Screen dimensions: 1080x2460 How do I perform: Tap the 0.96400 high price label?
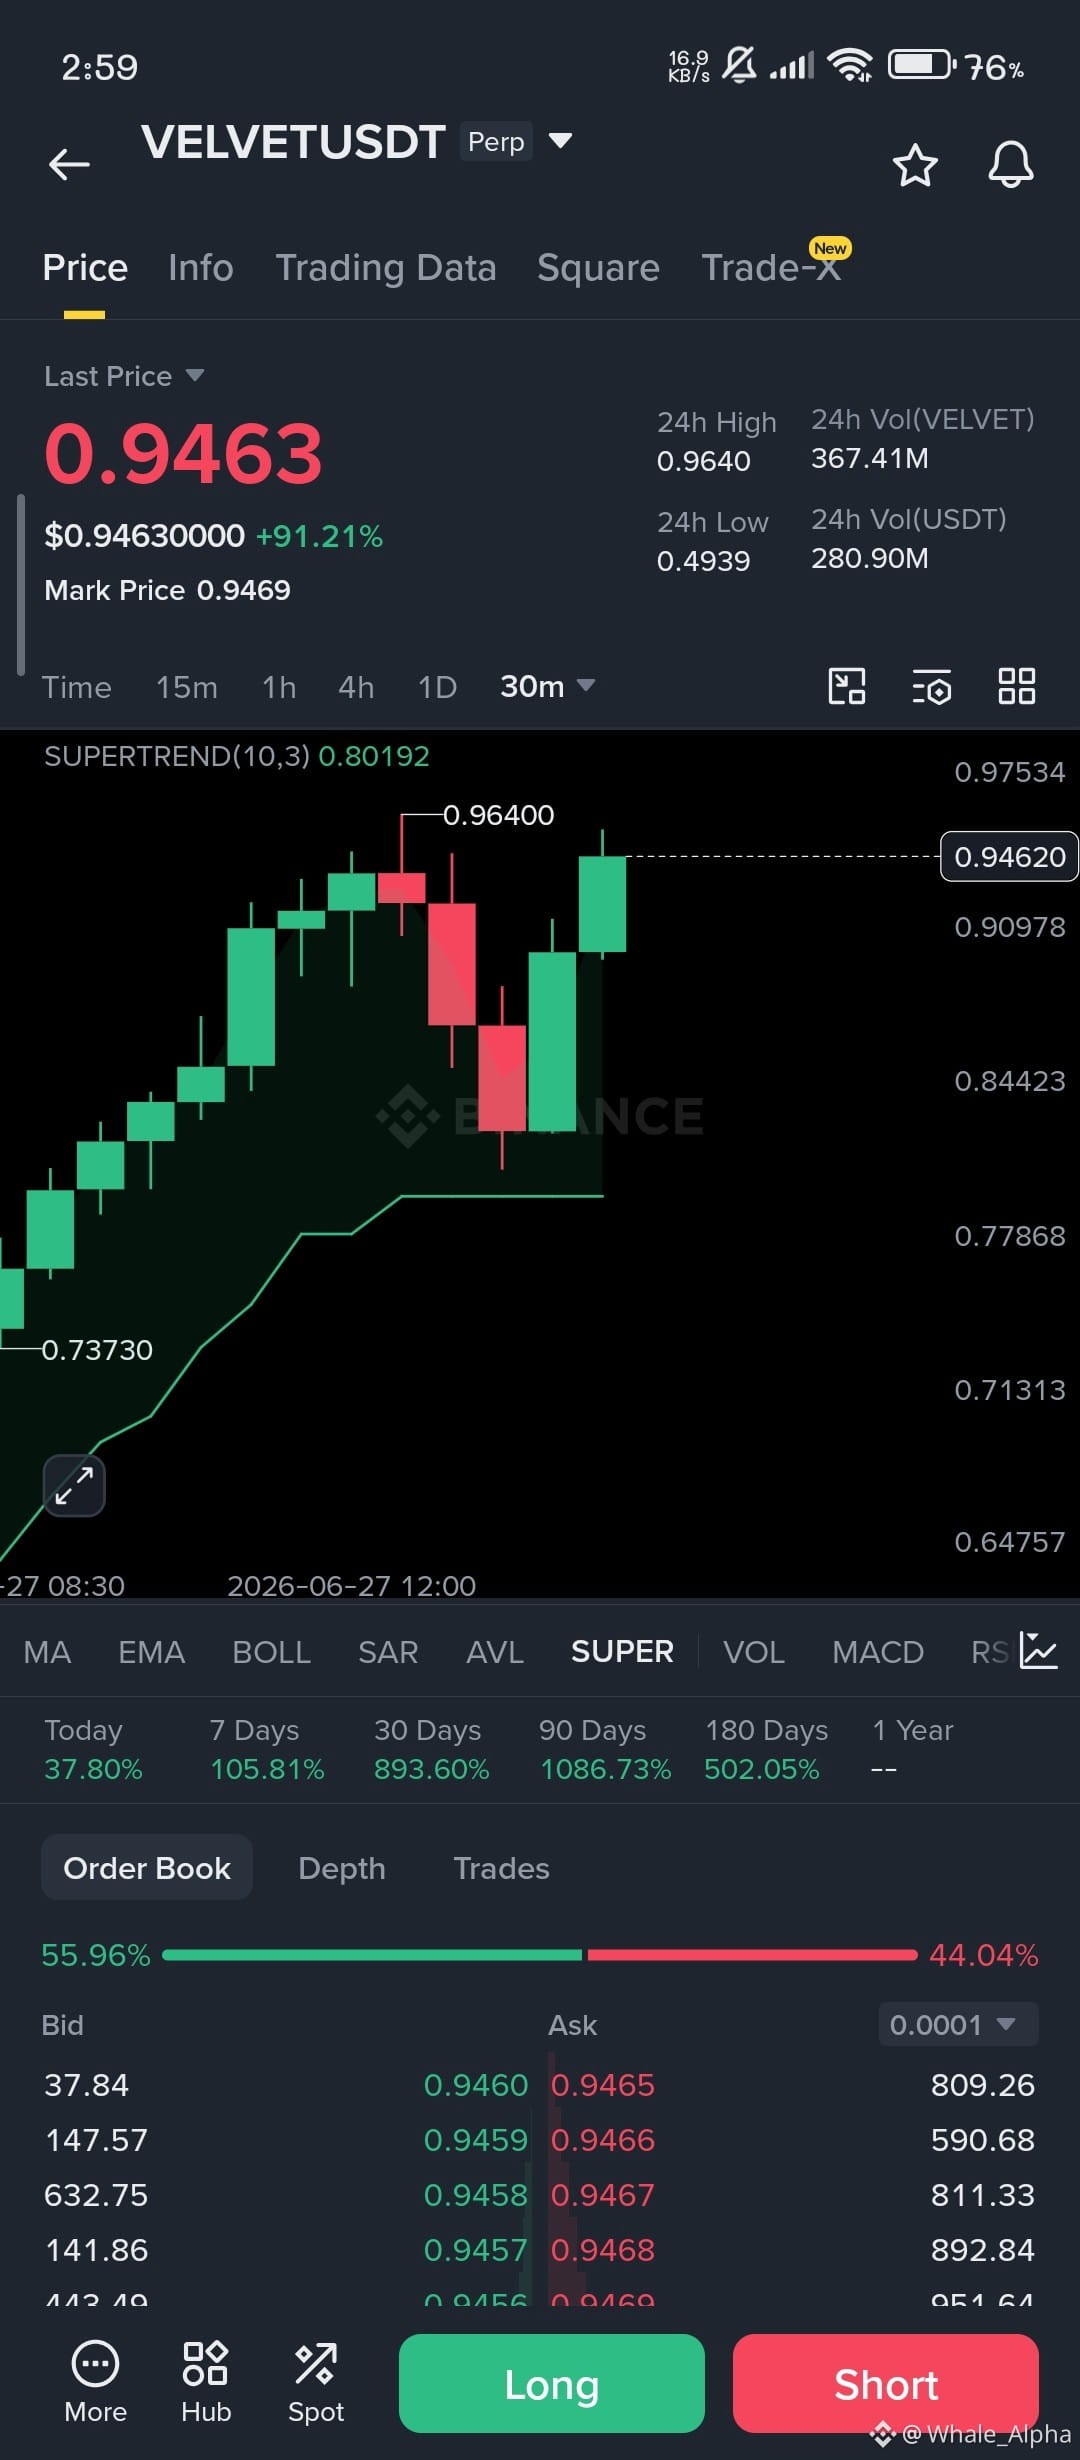pos(498,815)
